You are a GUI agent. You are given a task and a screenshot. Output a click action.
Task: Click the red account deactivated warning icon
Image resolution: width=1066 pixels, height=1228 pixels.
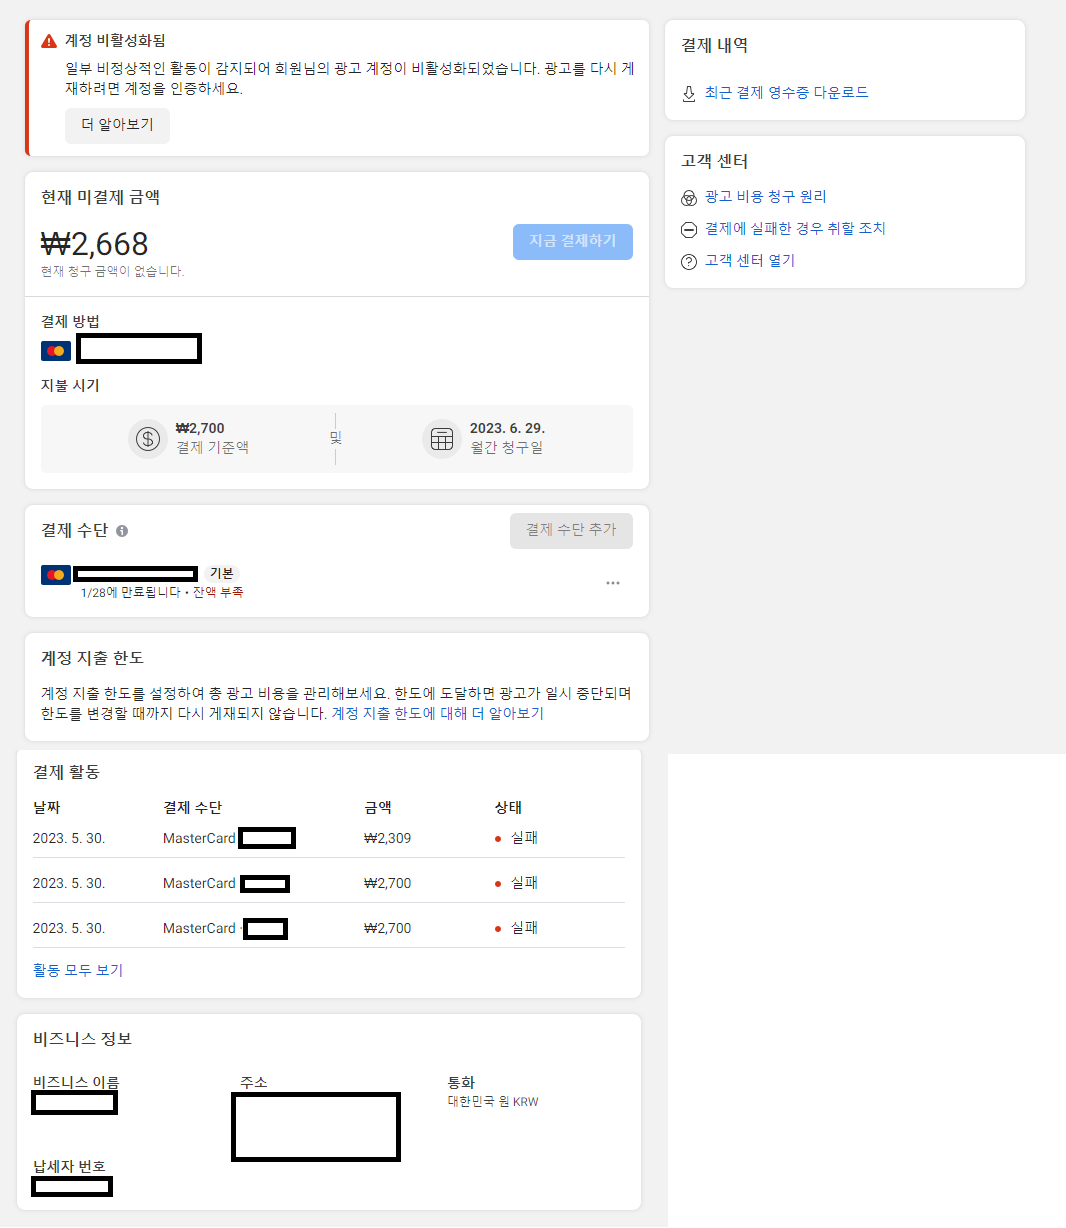[x=48, y=41]
